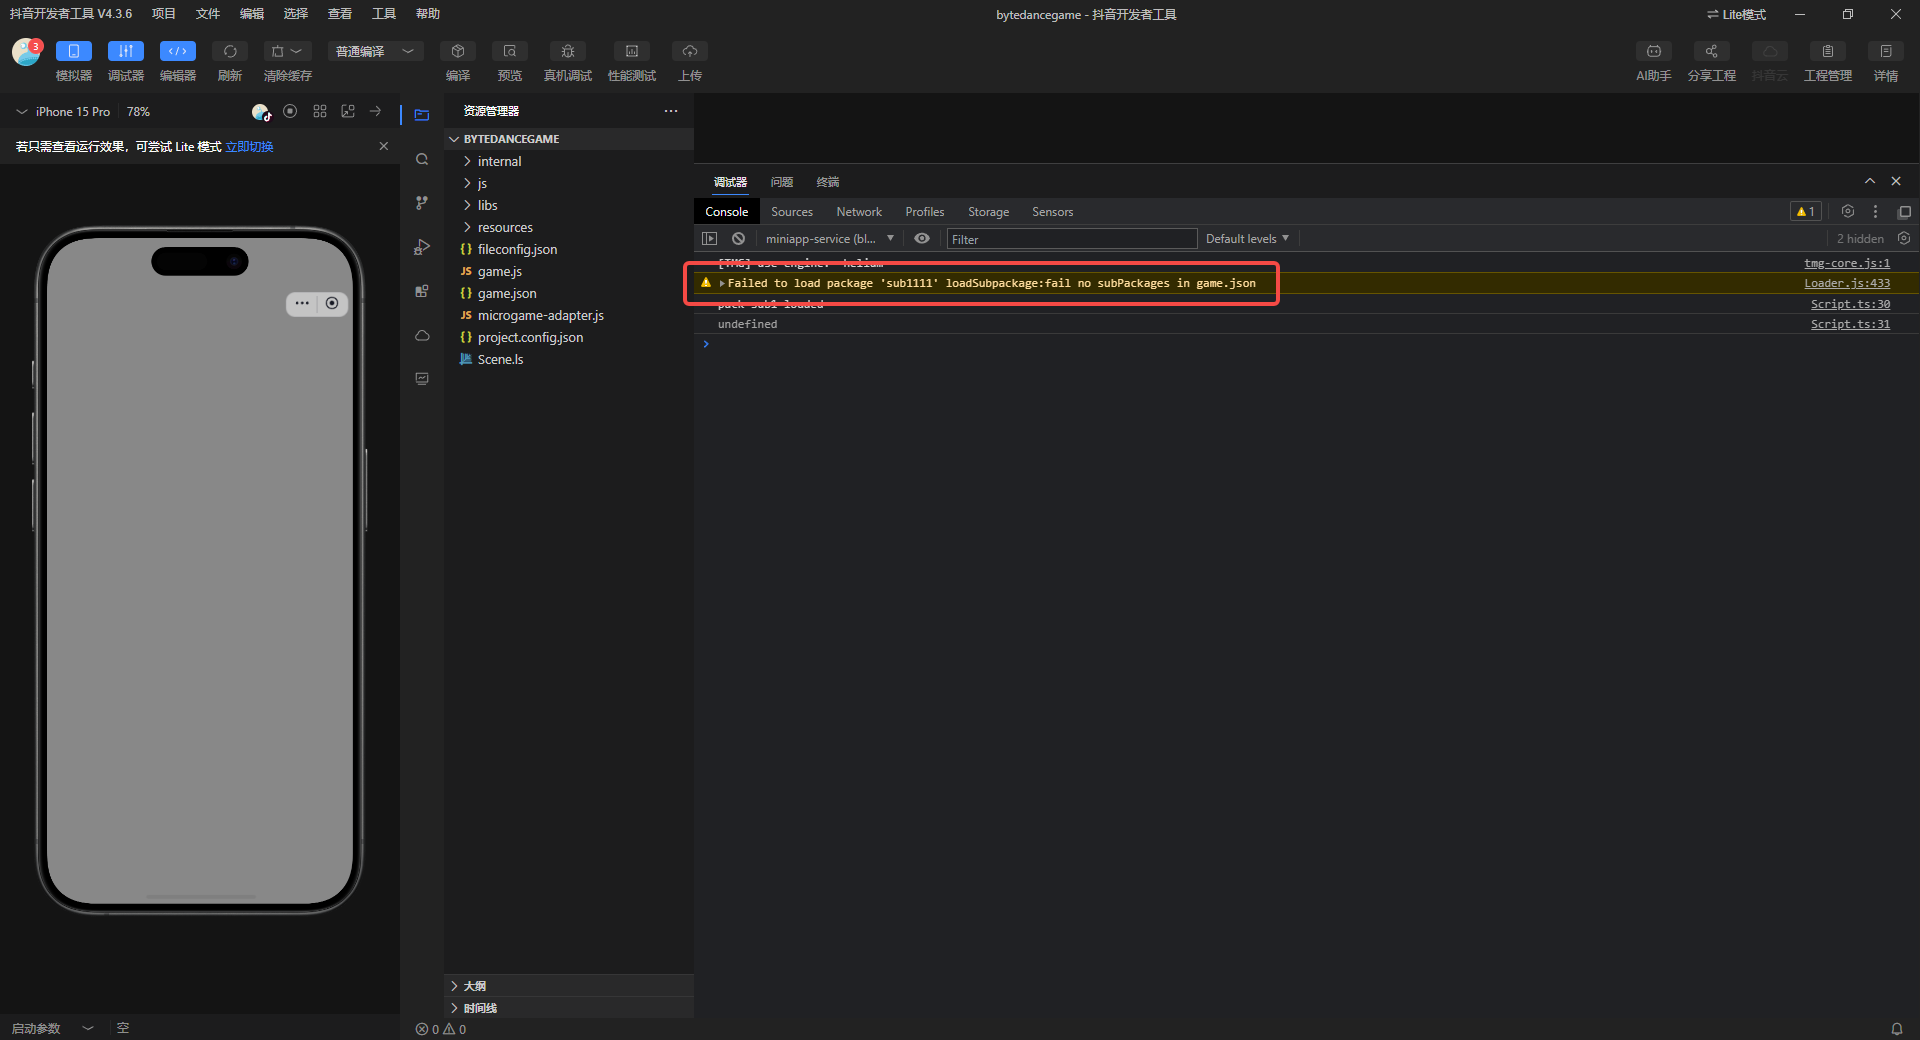Image resolution: width=1920 pixels, height=1040 pixels.
Task: Toggle the 调试器 debugger panel button
Action: click(x=126, y=51)
